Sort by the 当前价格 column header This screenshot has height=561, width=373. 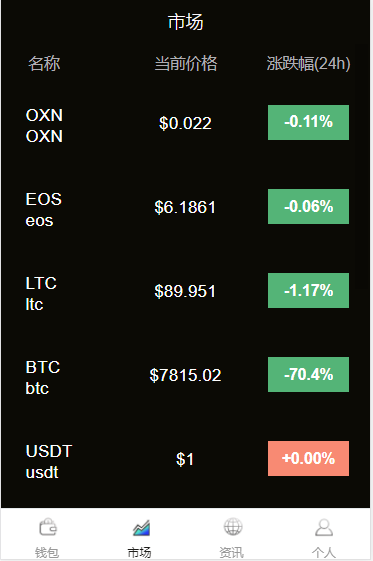pyautogui.click(x=186, y=64)
